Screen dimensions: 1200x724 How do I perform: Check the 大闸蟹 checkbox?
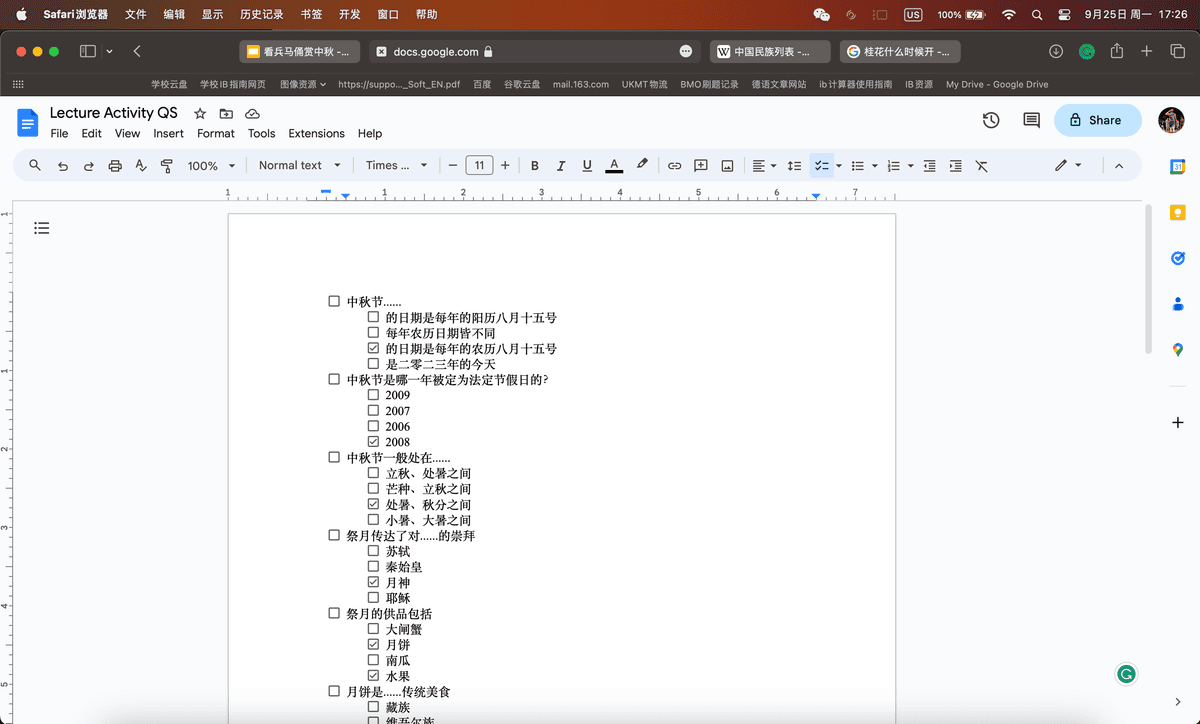click(373, 629)
